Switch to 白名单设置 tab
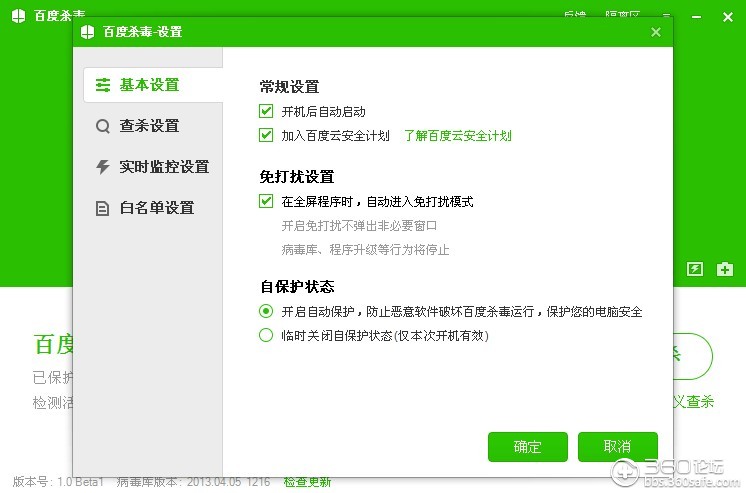746x493 pixels. [x=156, y=208]
